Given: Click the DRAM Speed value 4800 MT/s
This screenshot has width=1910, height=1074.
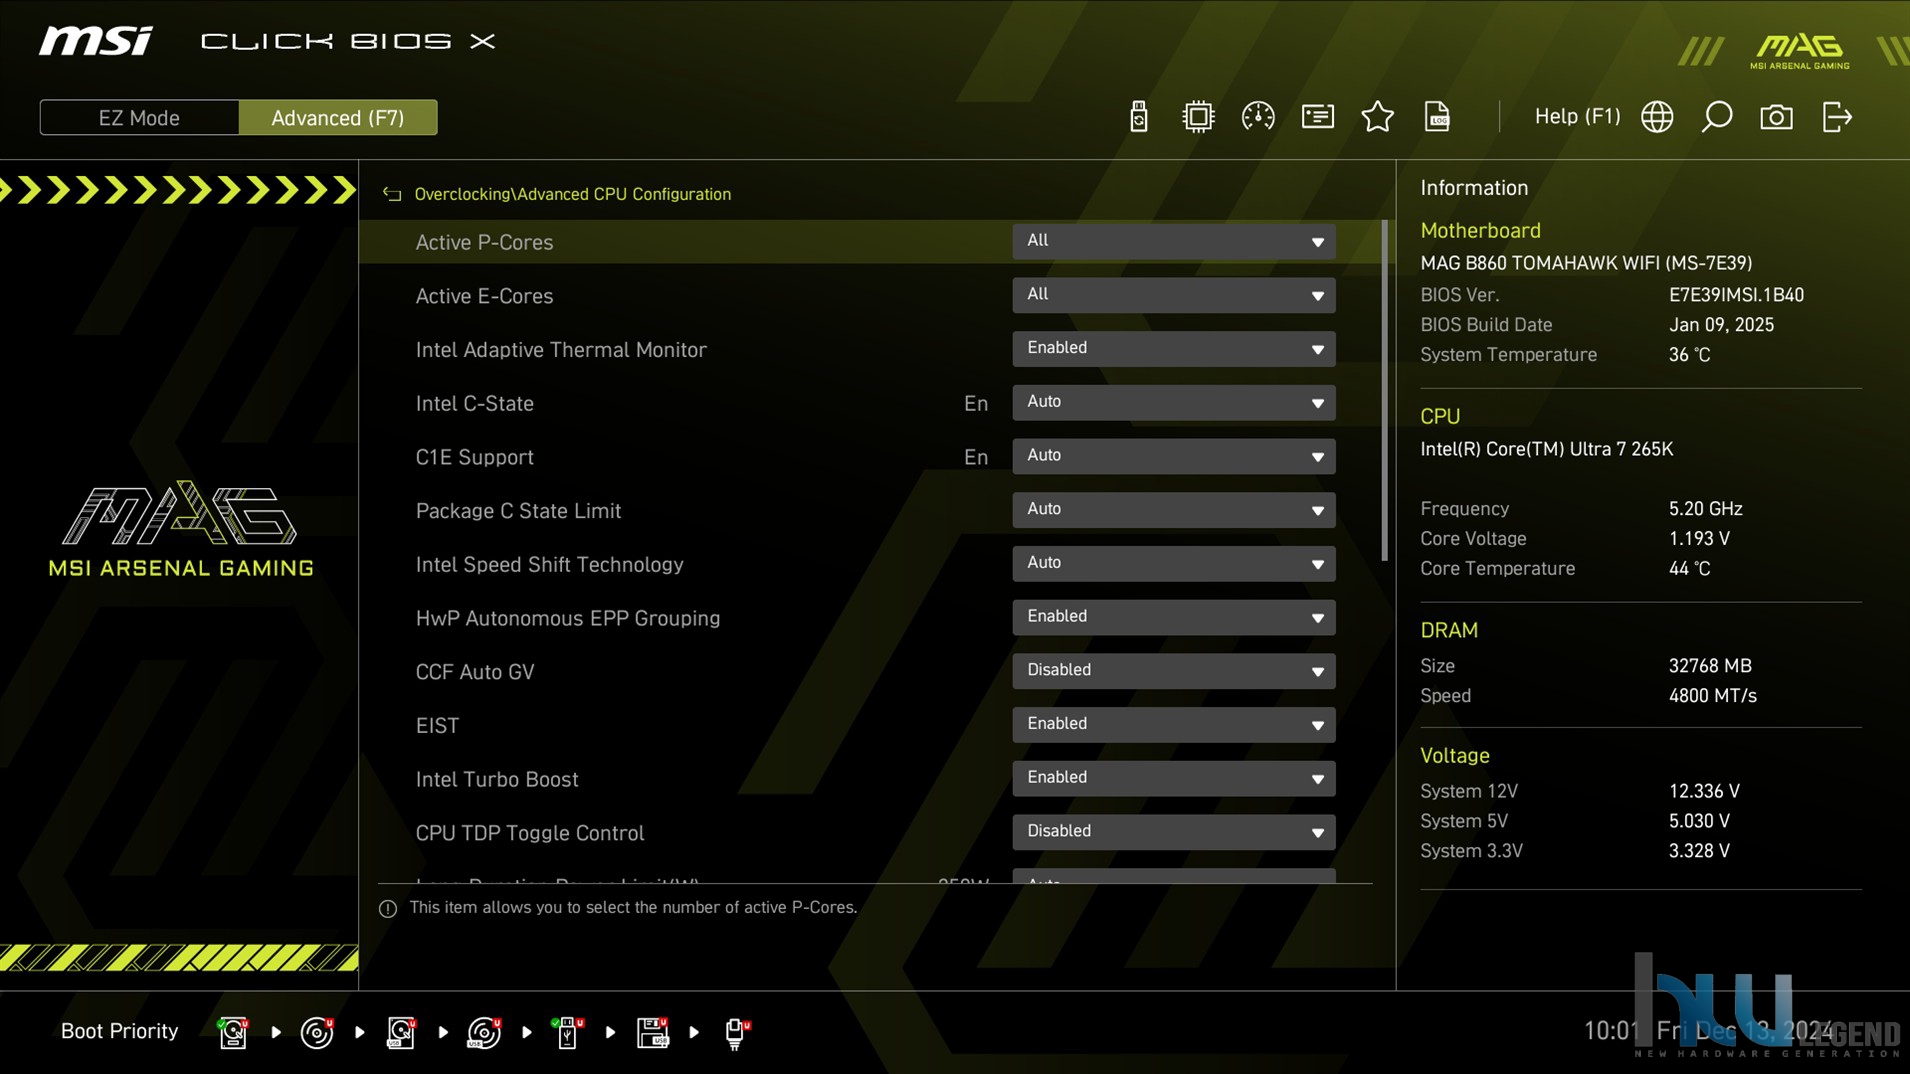Looking at the screenshot, I should coord(1712,696).
